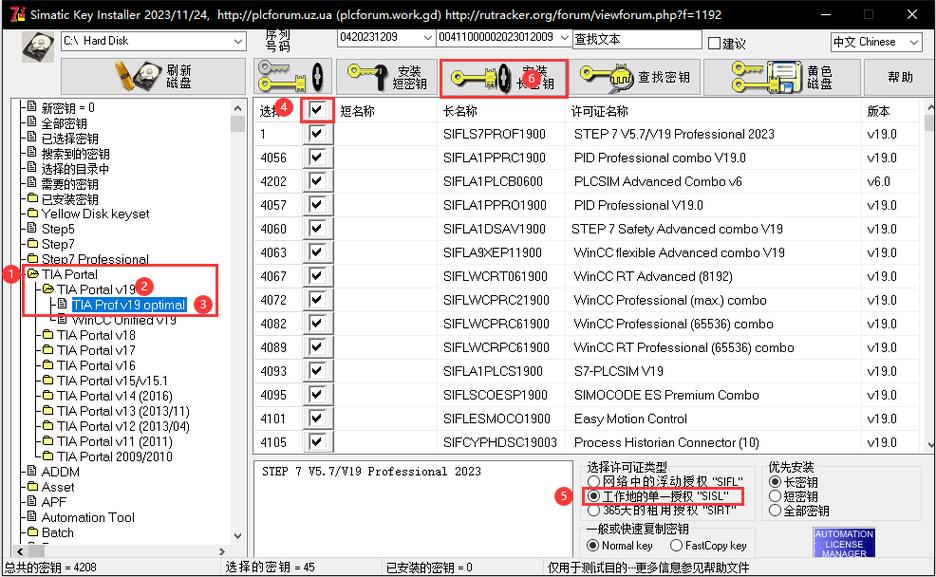Click the find key button (查找密钥)

pyautogui.click(x=634, y=77)
